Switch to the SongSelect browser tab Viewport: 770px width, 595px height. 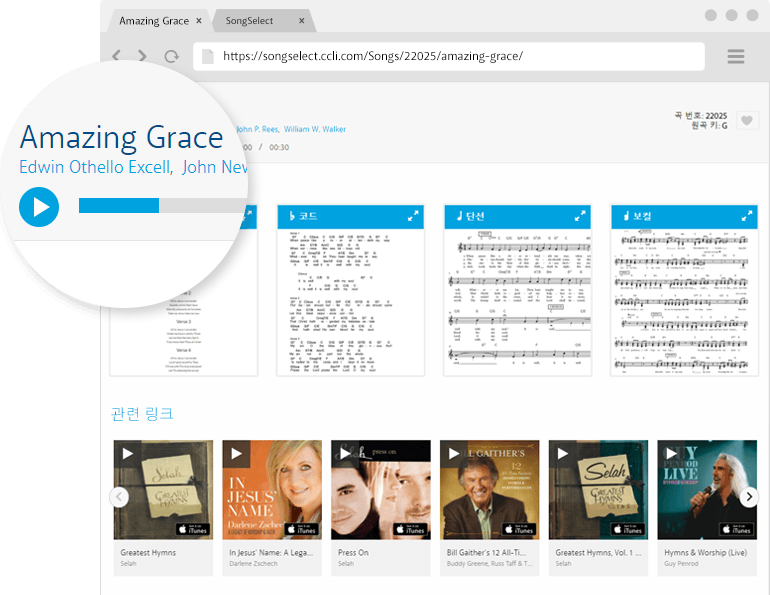click(x=249, y=21)
